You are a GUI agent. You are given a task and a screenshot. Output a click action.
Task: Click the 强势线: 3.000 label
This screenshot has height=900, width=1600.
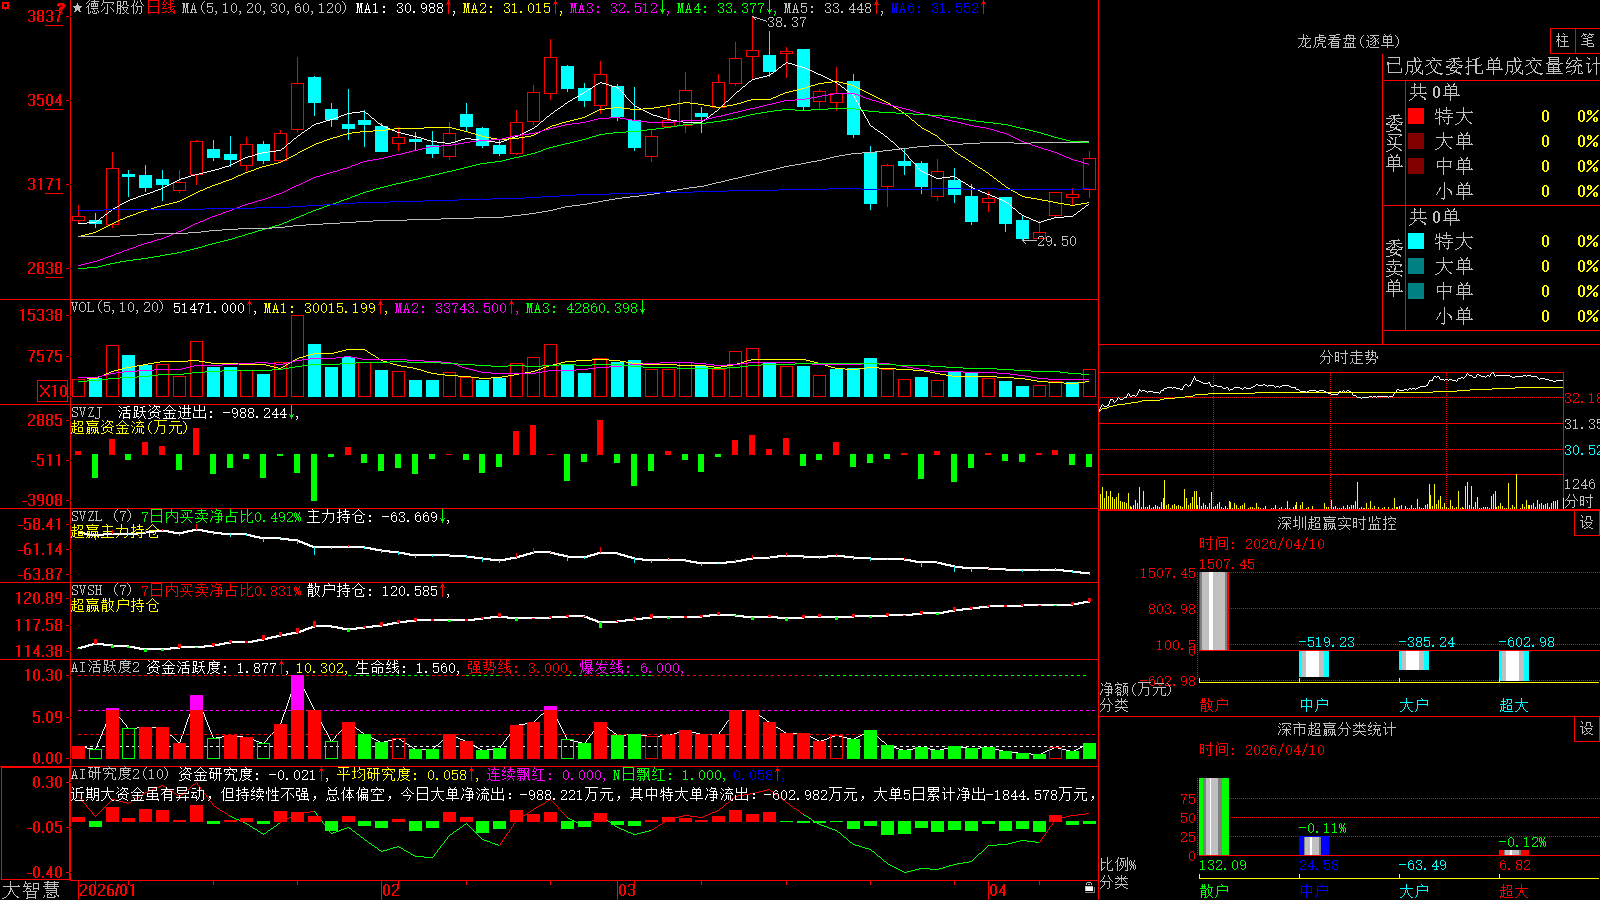519,668
